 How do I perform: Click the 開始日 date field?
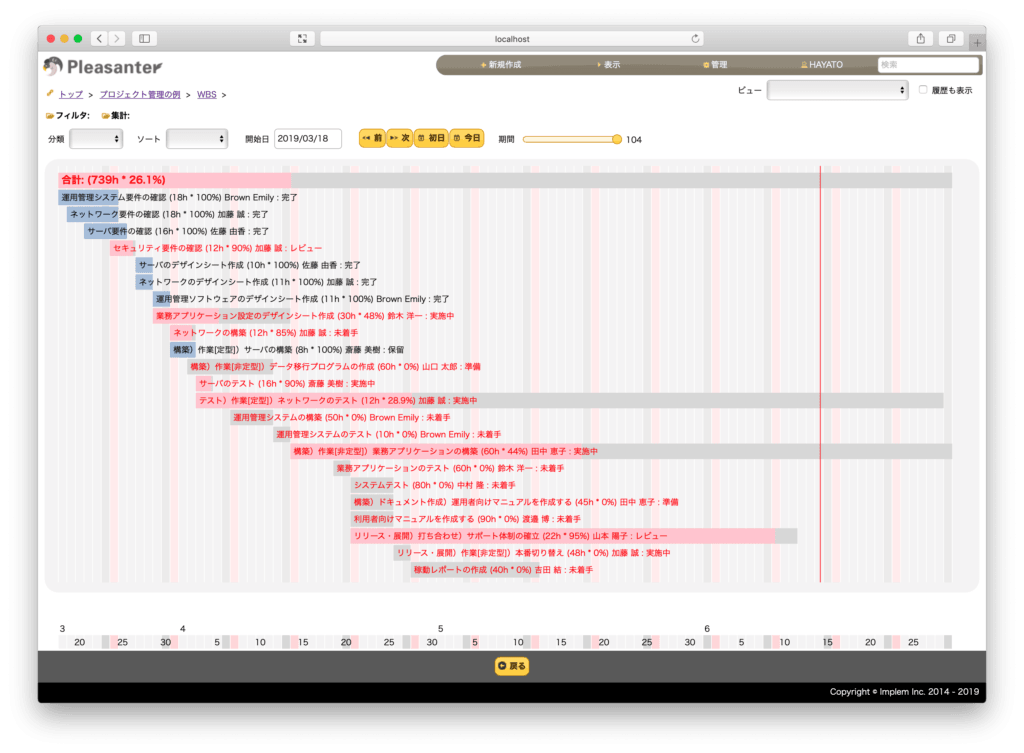click(308, 138)
